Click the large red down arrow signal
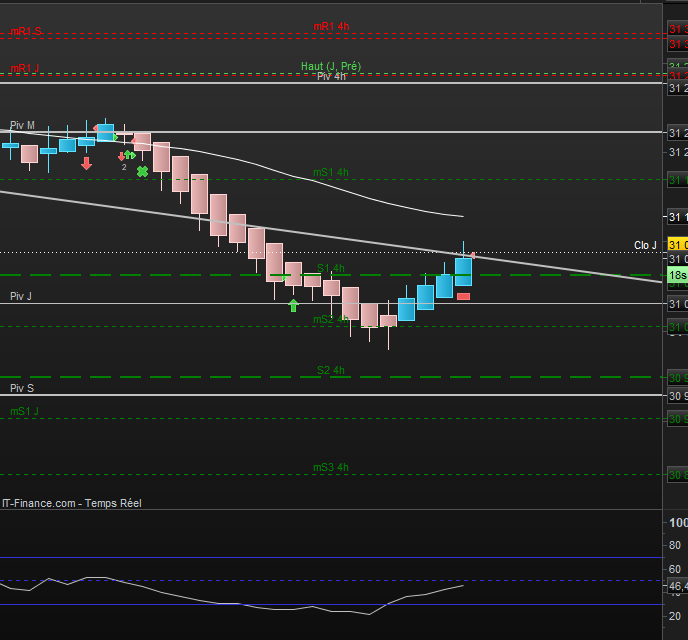 [x=86, y=164]
